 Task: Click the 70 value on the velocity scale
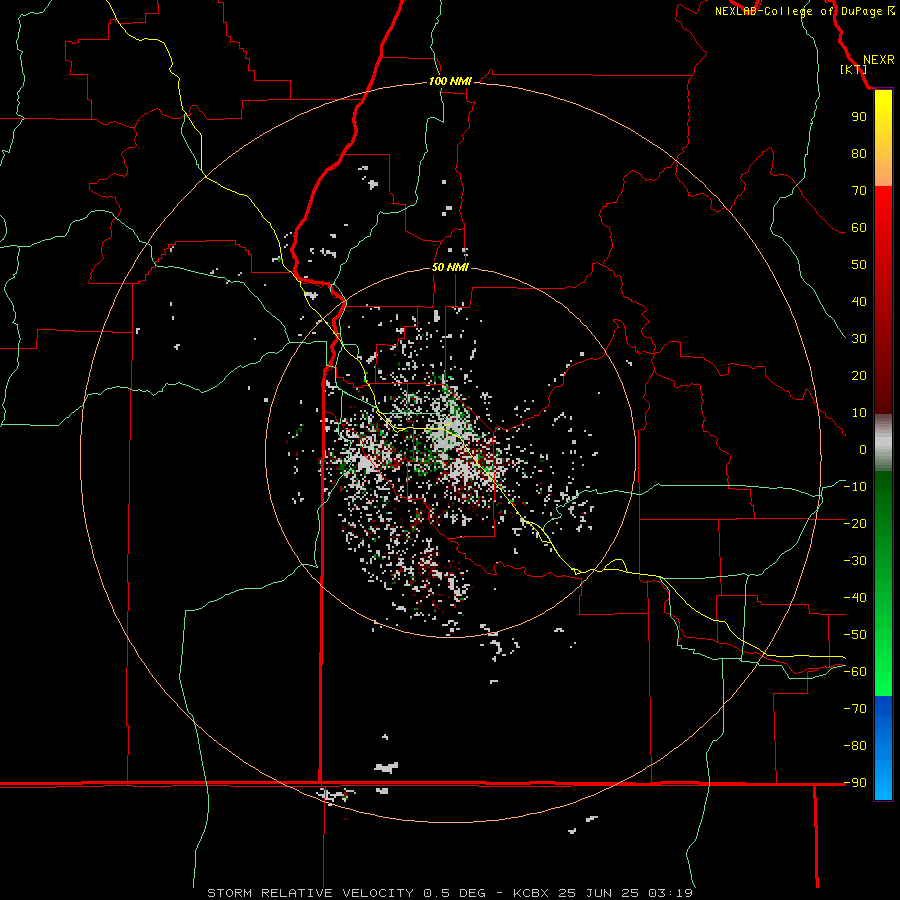(859, 191)
